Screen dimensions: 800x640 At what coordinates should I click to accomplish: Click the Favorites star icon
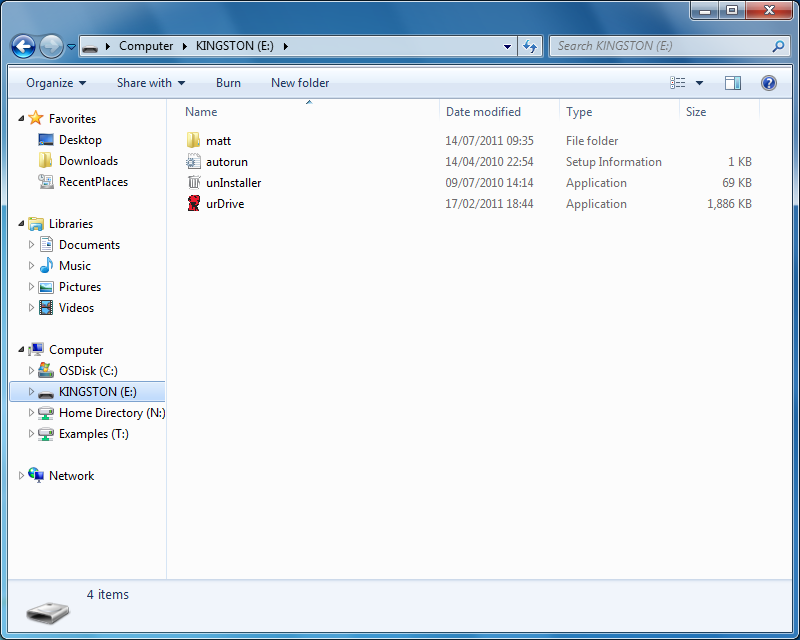[x=36, y=118]
